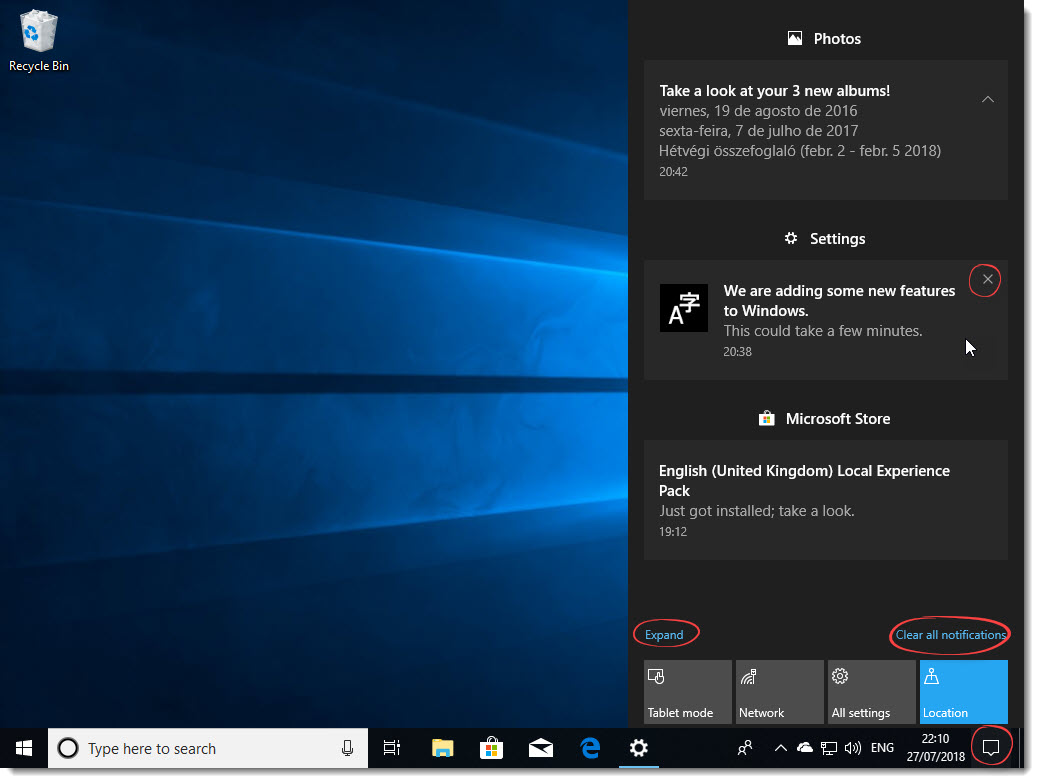Toggle the Network quick action tile

tap(779, 691)
